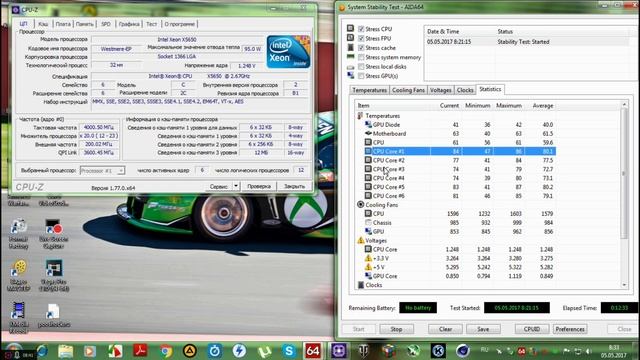Enable Stress system memory checkbox
640x360 pixels.
pos(361,57)
